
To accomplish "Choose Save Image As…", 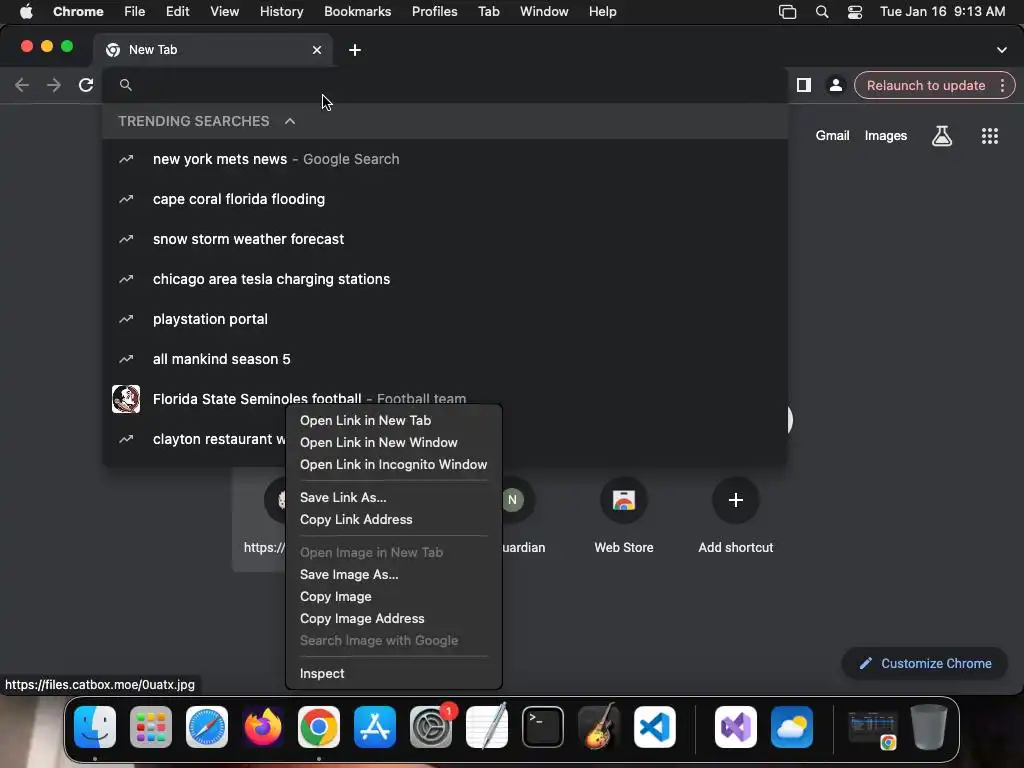I will (394, 575).
